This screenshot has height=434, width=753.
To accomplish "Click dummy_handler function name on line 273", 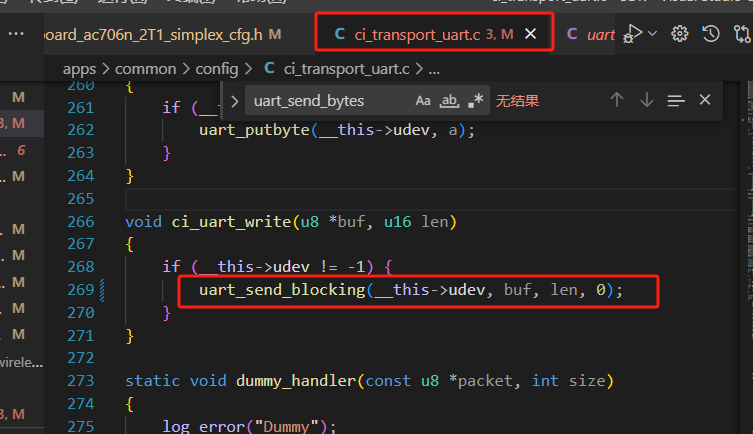I will pos(296,381).
